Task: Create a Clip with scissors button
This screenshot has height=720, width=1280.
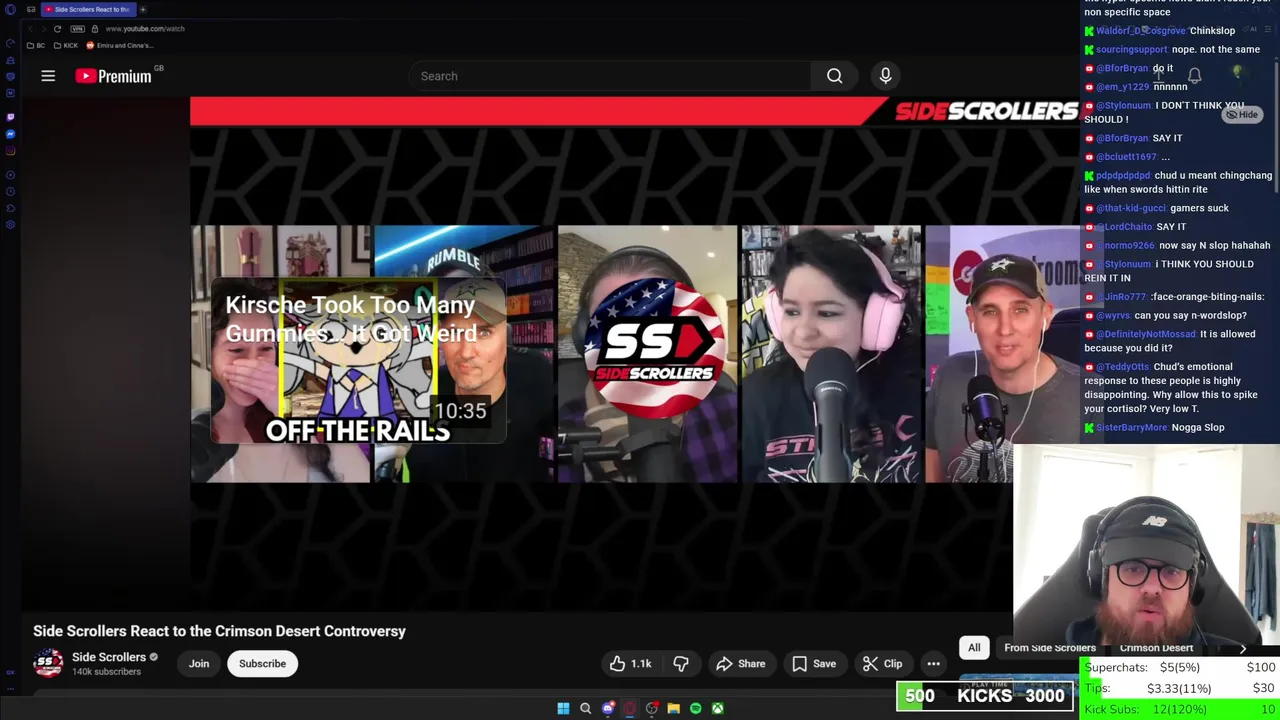Action: pyautogui.click(x=882, y=664)
